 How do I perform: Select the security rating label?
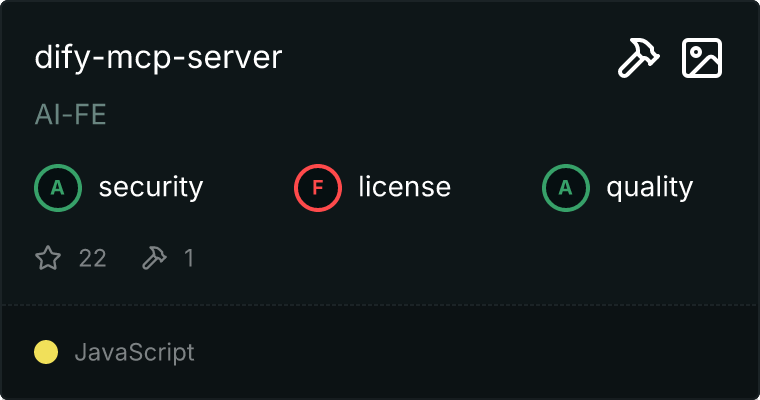coord(150,187)
